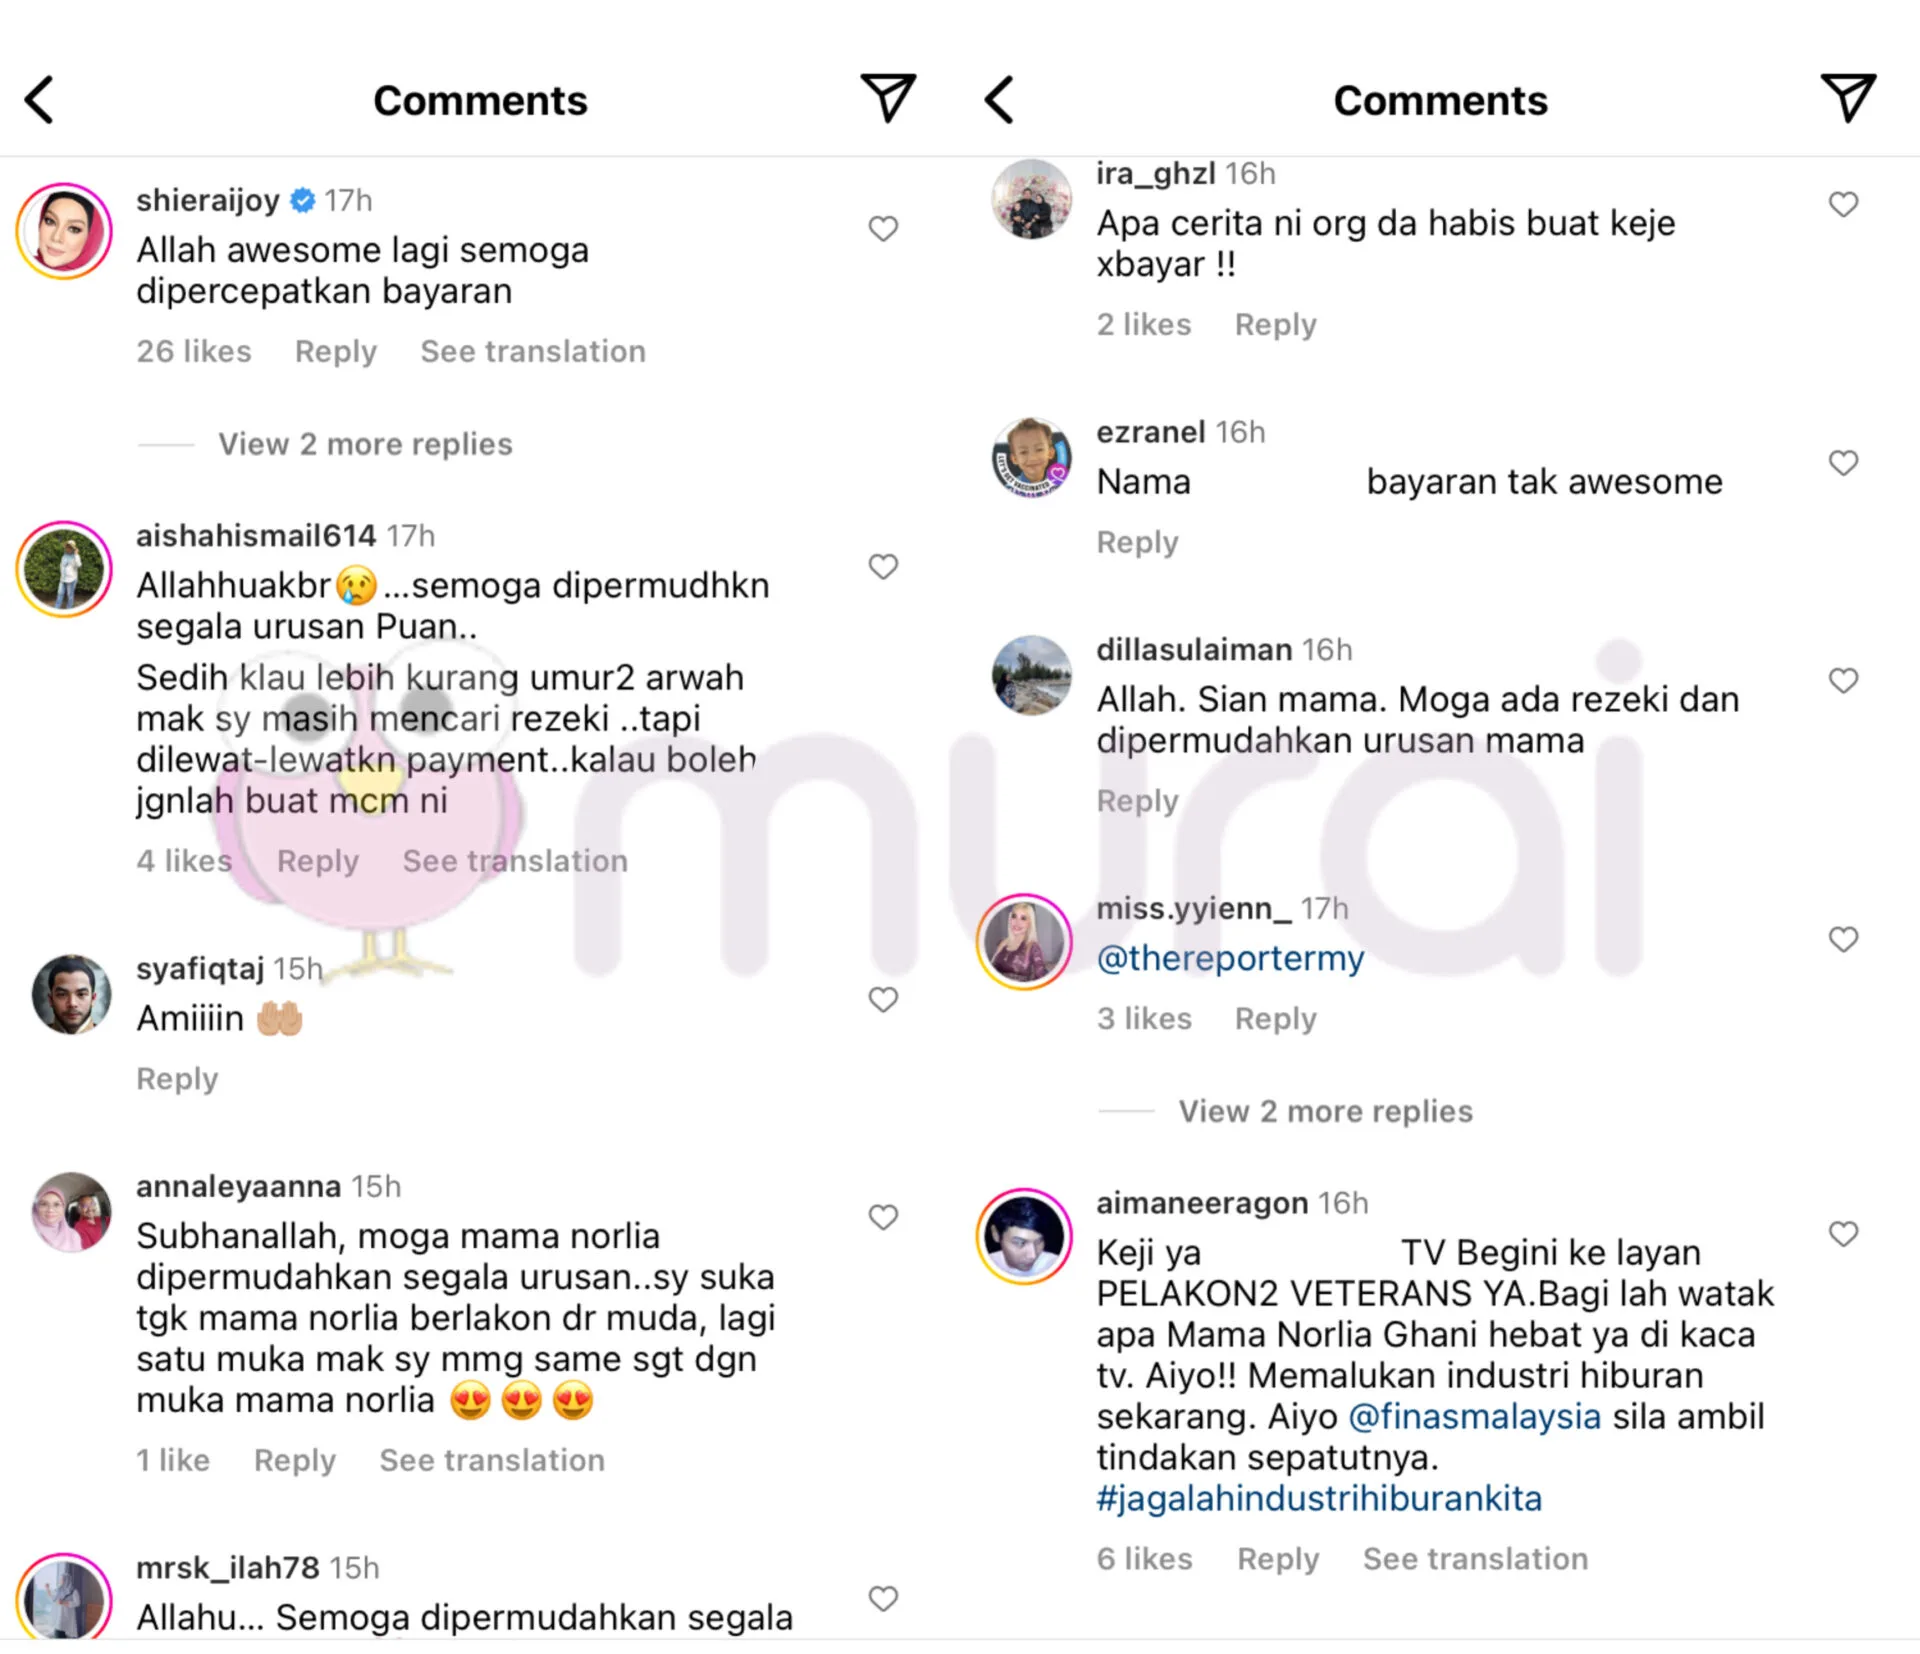Screen dimensions: 1920x1654
Task: Toggle heart on syafiqtaj's Amiiiin comment
Action: coord(883,1000)
